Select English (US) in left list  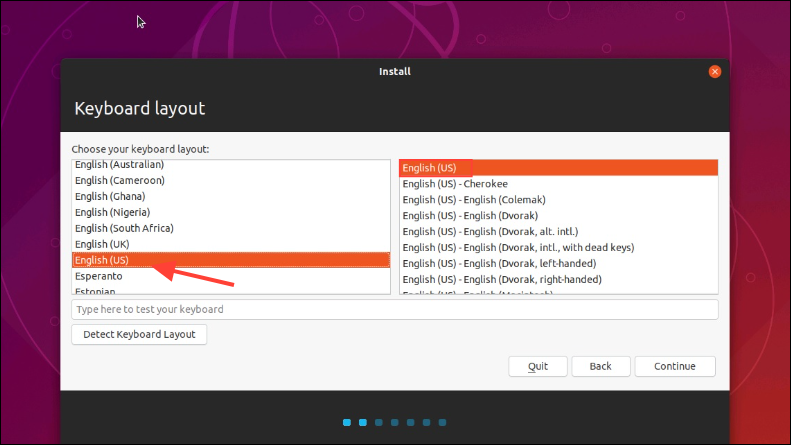click(231, 260)
